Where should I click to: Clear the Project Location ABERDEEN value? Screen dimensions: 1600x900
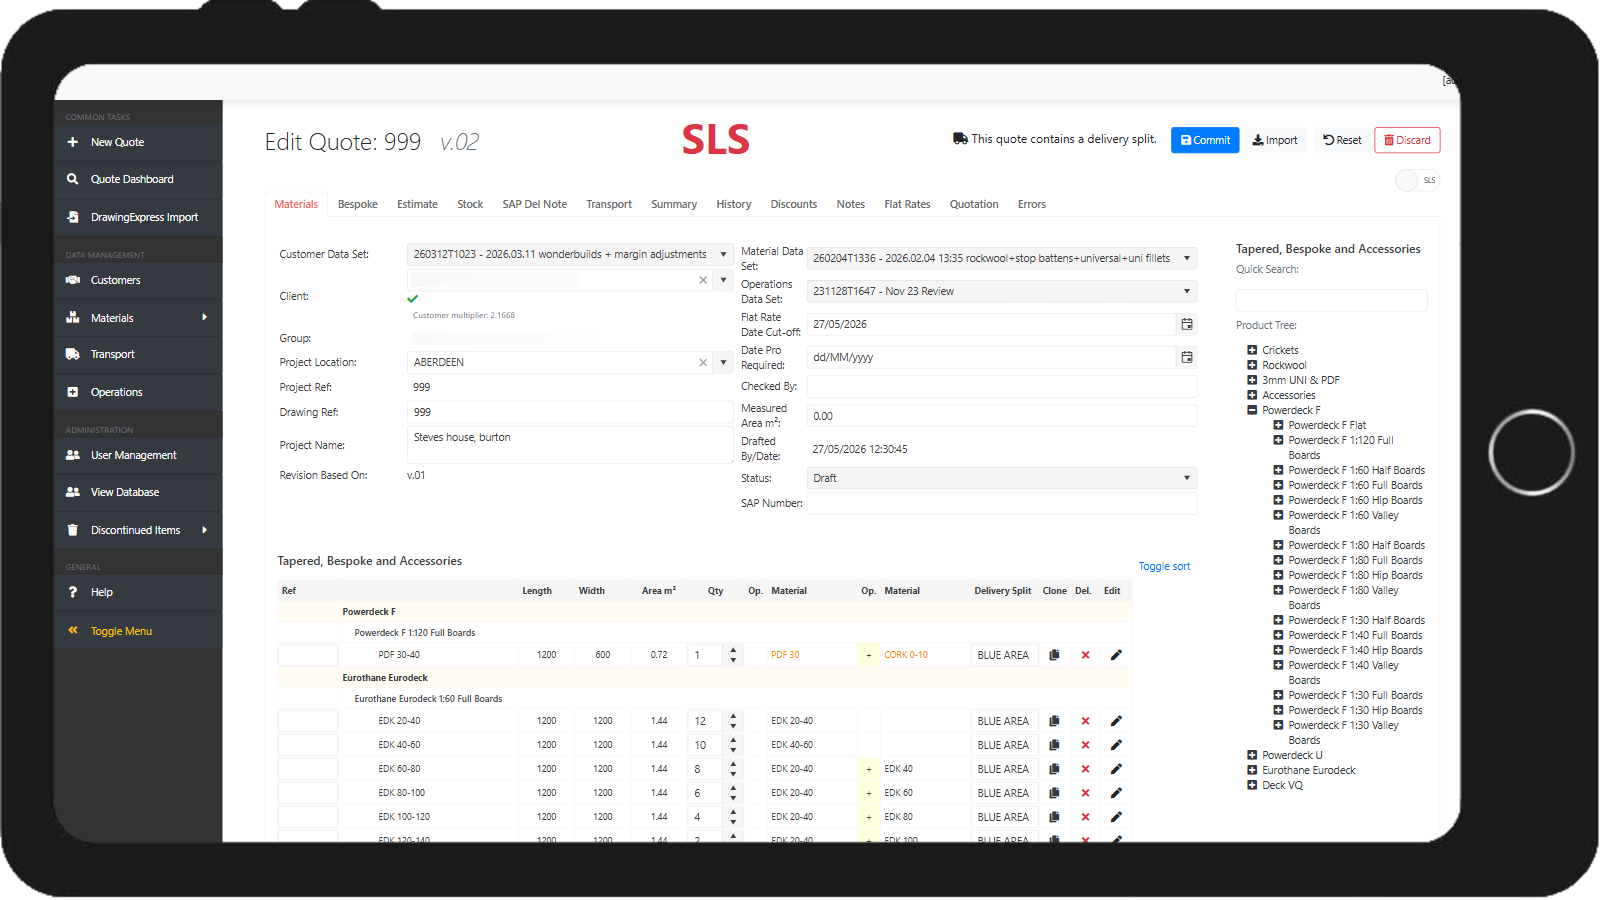coord(703,362)
